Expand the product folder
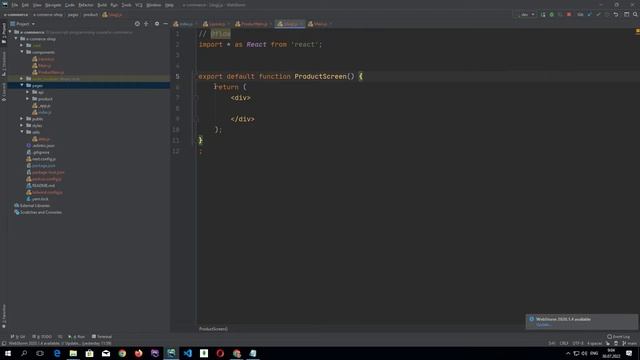Screen dimensions: 640x360 (28, 99)
